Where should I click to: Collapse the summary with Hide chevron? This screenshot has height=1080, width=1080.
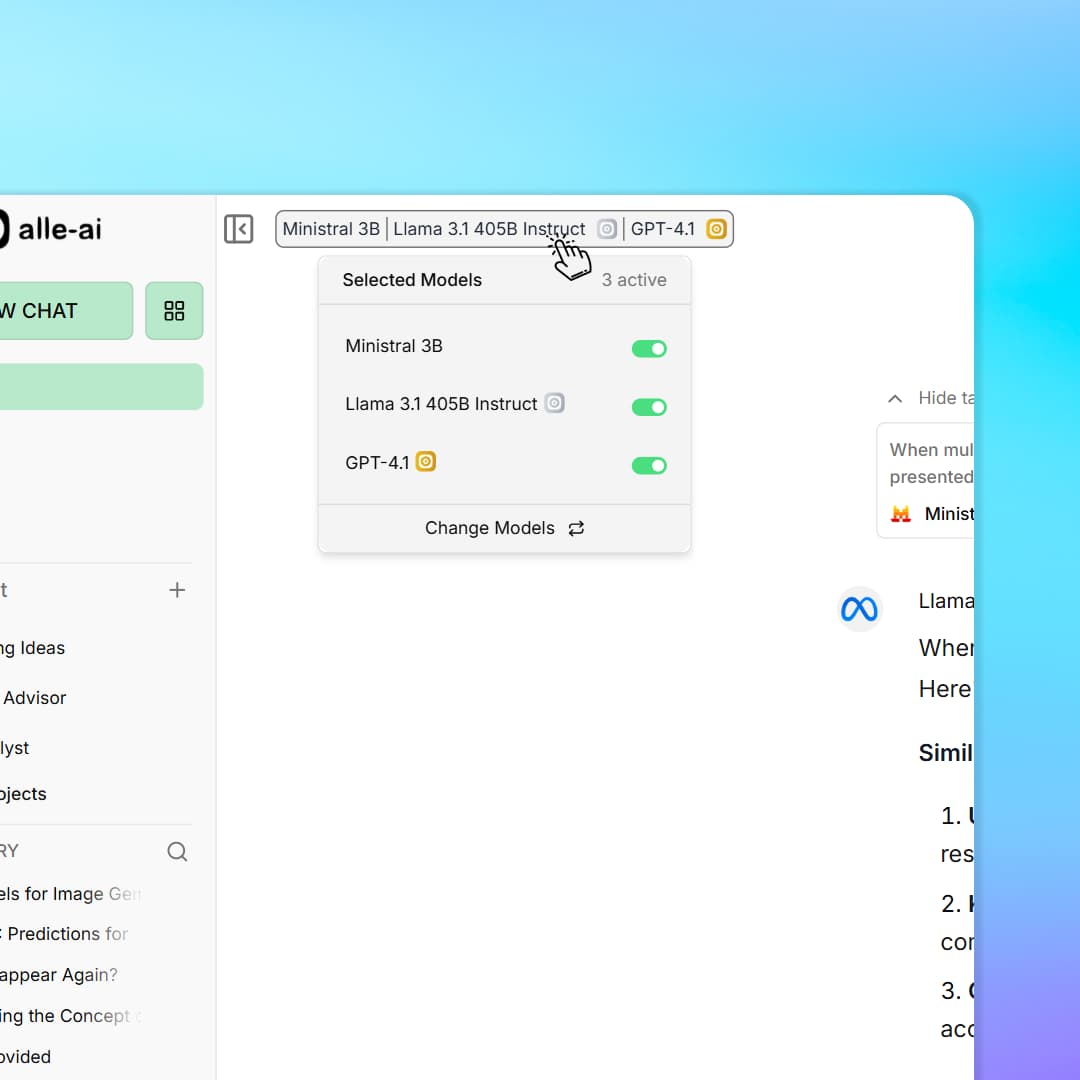(894, 398)
